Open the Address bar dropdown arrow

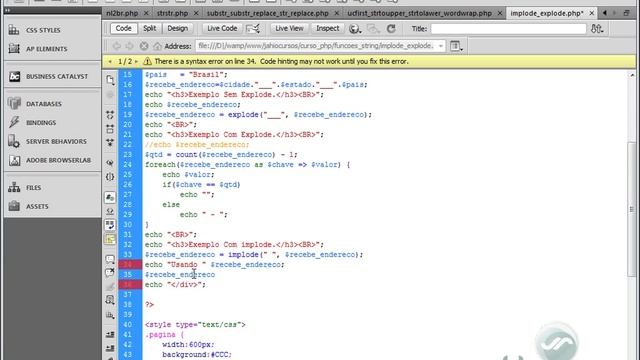tap(441, 46)
